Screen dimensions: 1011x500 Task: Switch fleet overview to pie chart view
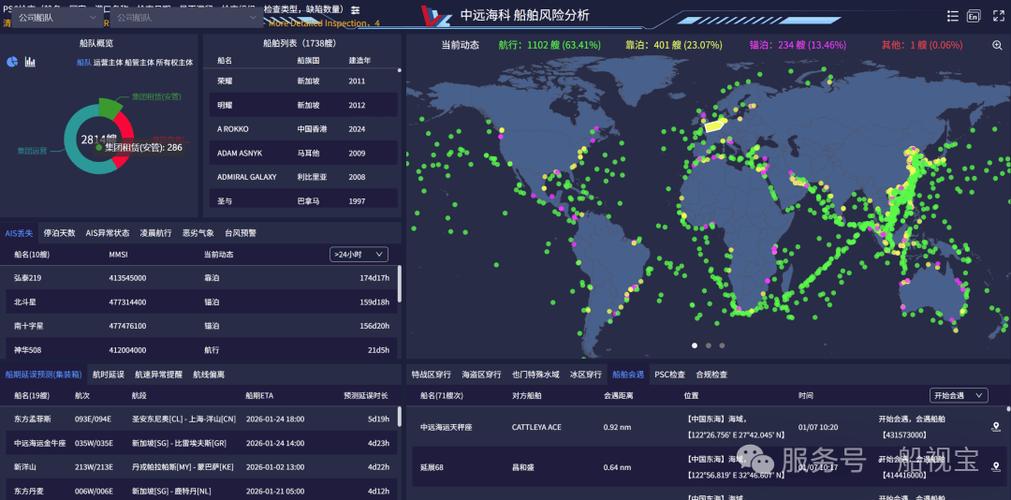click(x=12, y=62)
